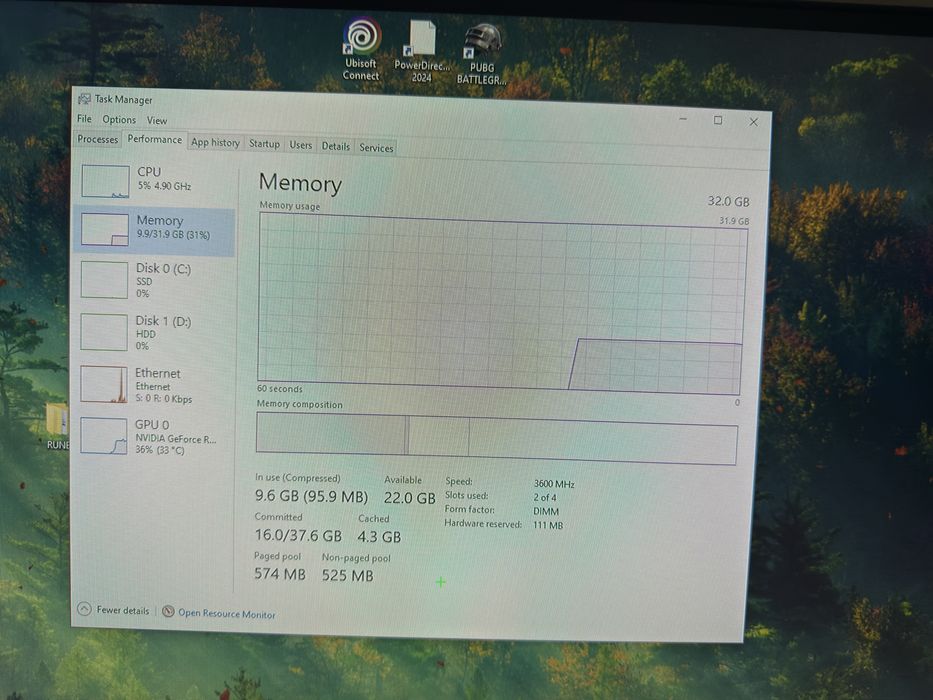Image resolution: width=933 pixels, height=700 pixels.
Task: Open the PowerDirector 2024 desktop shortcut
Action: (x=422, y=51)
